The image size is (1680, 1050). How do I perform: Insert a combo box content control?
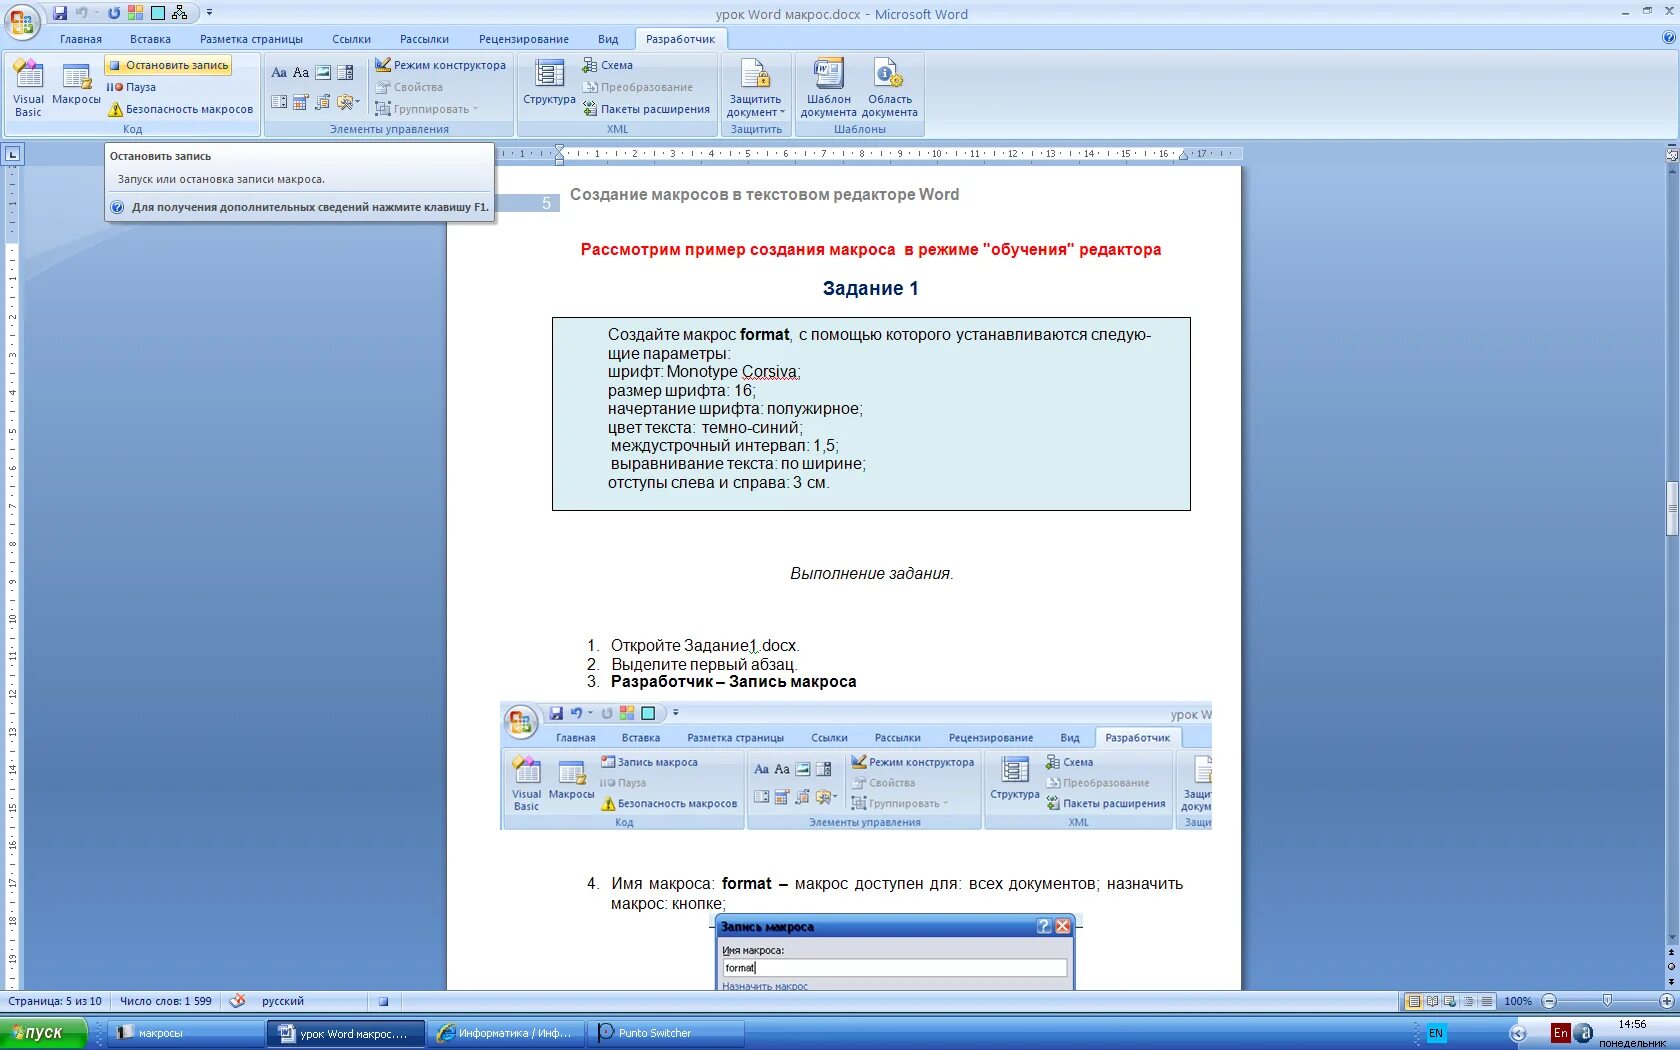tap(345, 72)
